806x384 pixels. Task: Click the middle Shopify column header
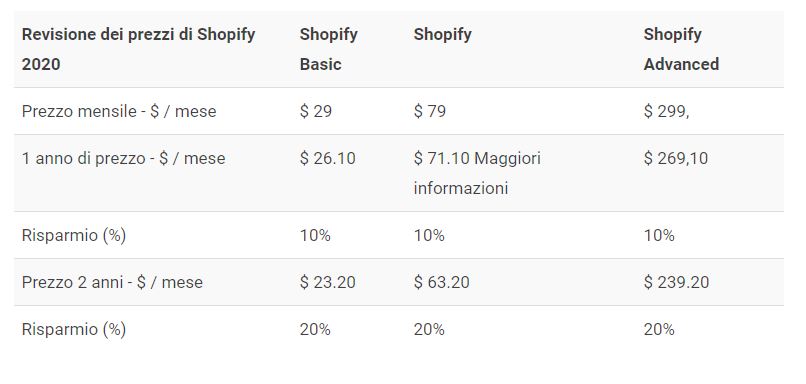click(x=443, y=34)
